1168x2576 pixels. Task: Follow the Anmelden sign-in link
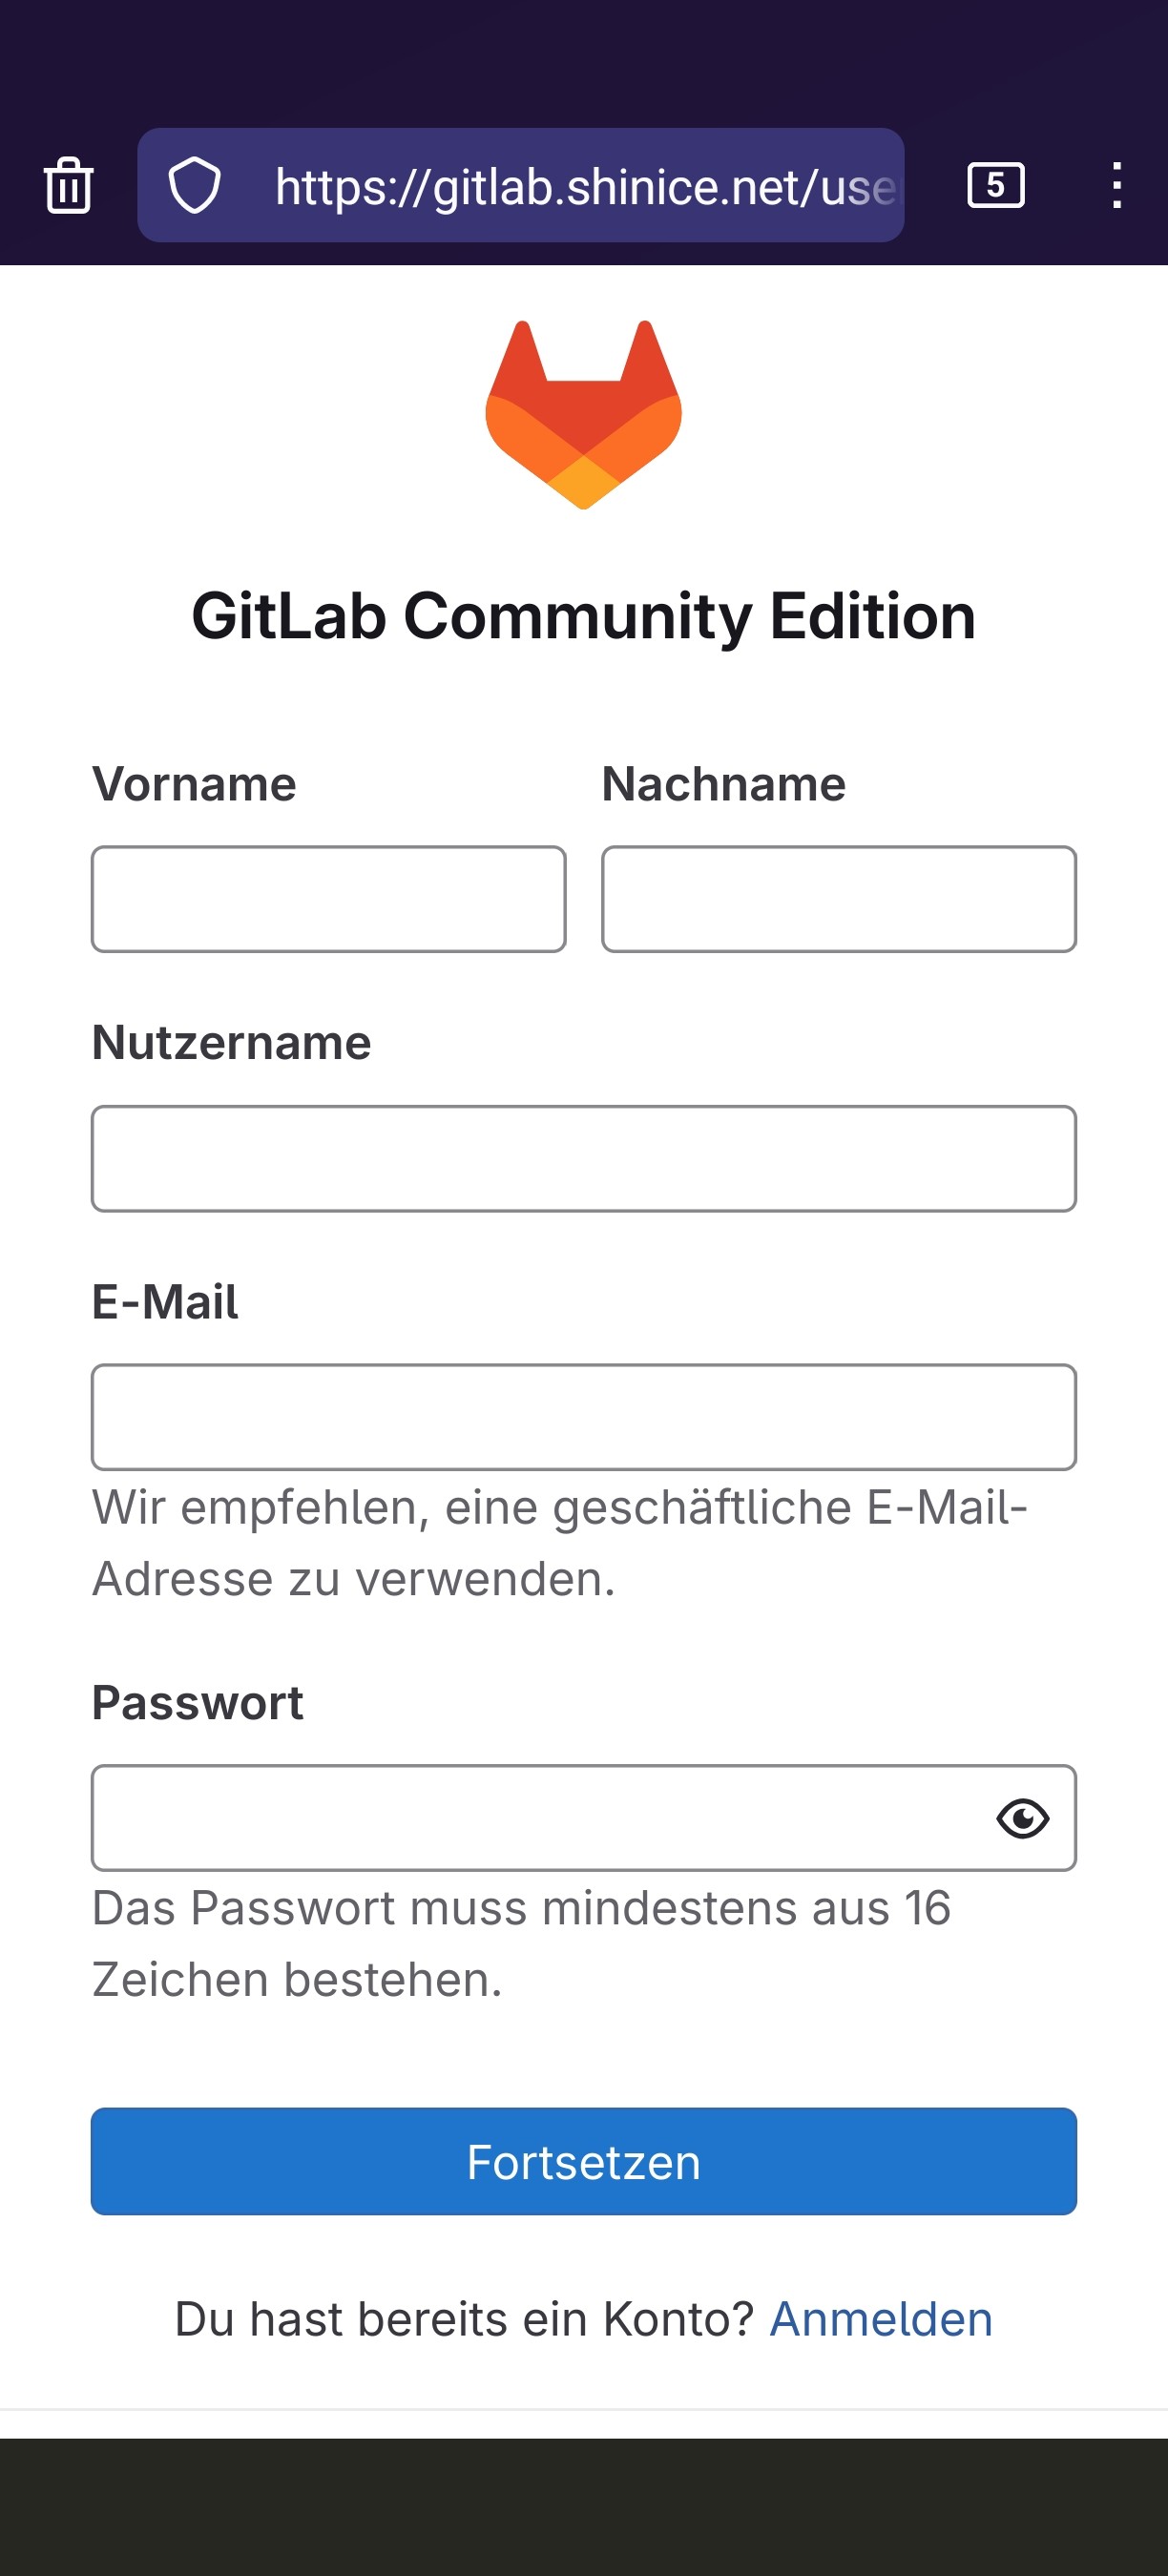(881, 2318)
